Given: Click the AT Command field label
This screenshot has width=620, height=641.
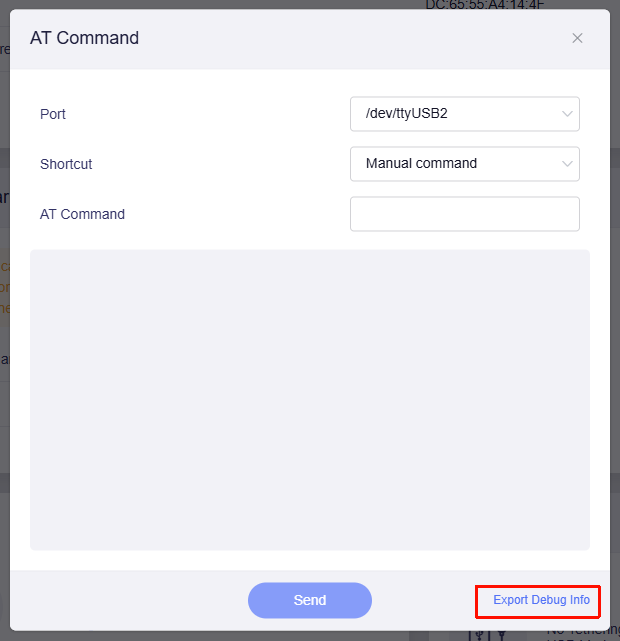Looking at the screenshot, I should (82, 214).
